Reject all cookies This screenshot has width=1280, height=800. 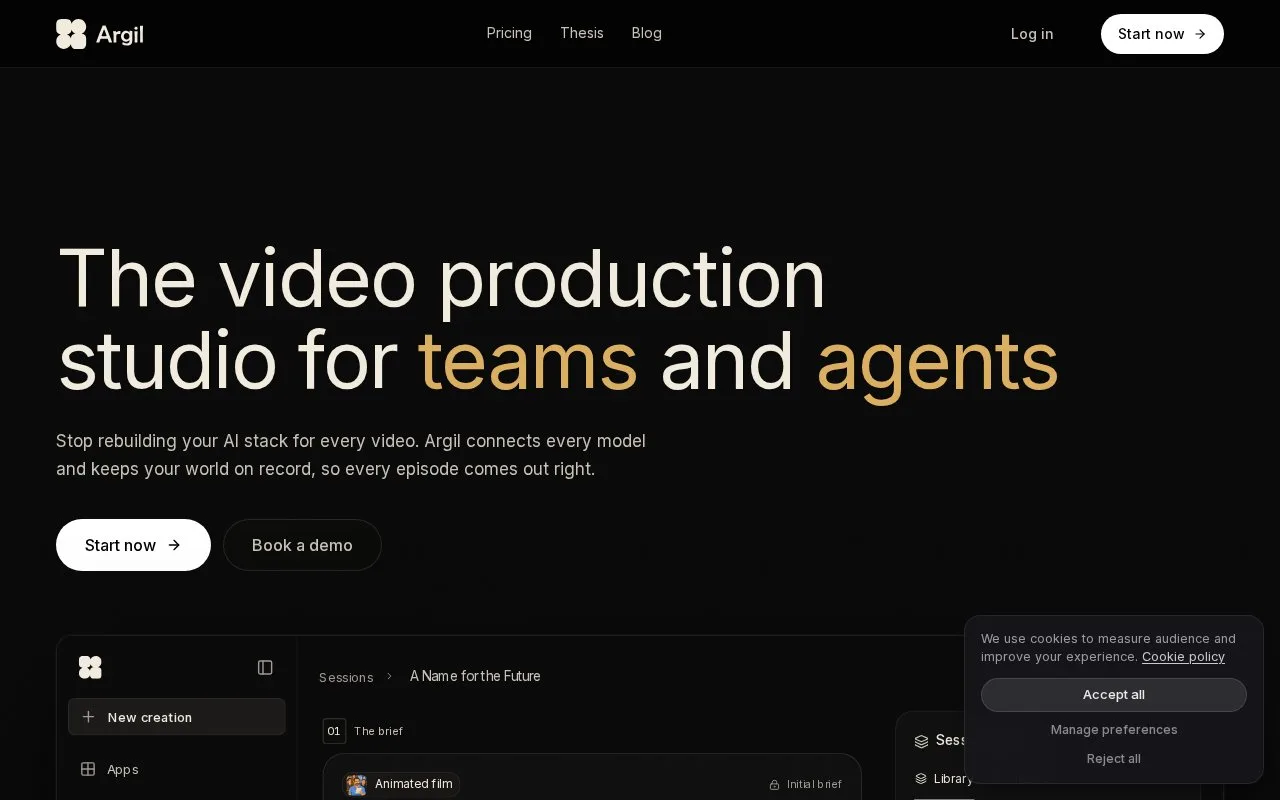click(x=1114, y=759)
